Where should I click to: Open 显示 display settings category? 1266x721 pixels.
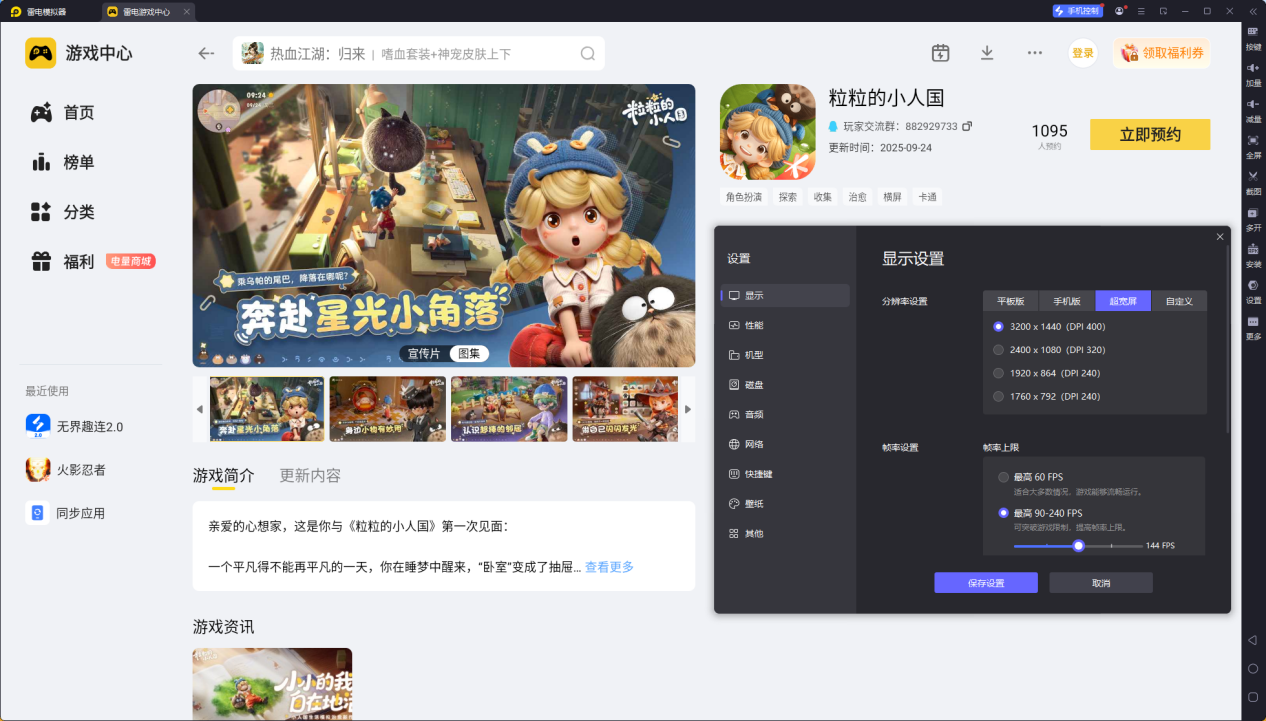click(785, 295)
